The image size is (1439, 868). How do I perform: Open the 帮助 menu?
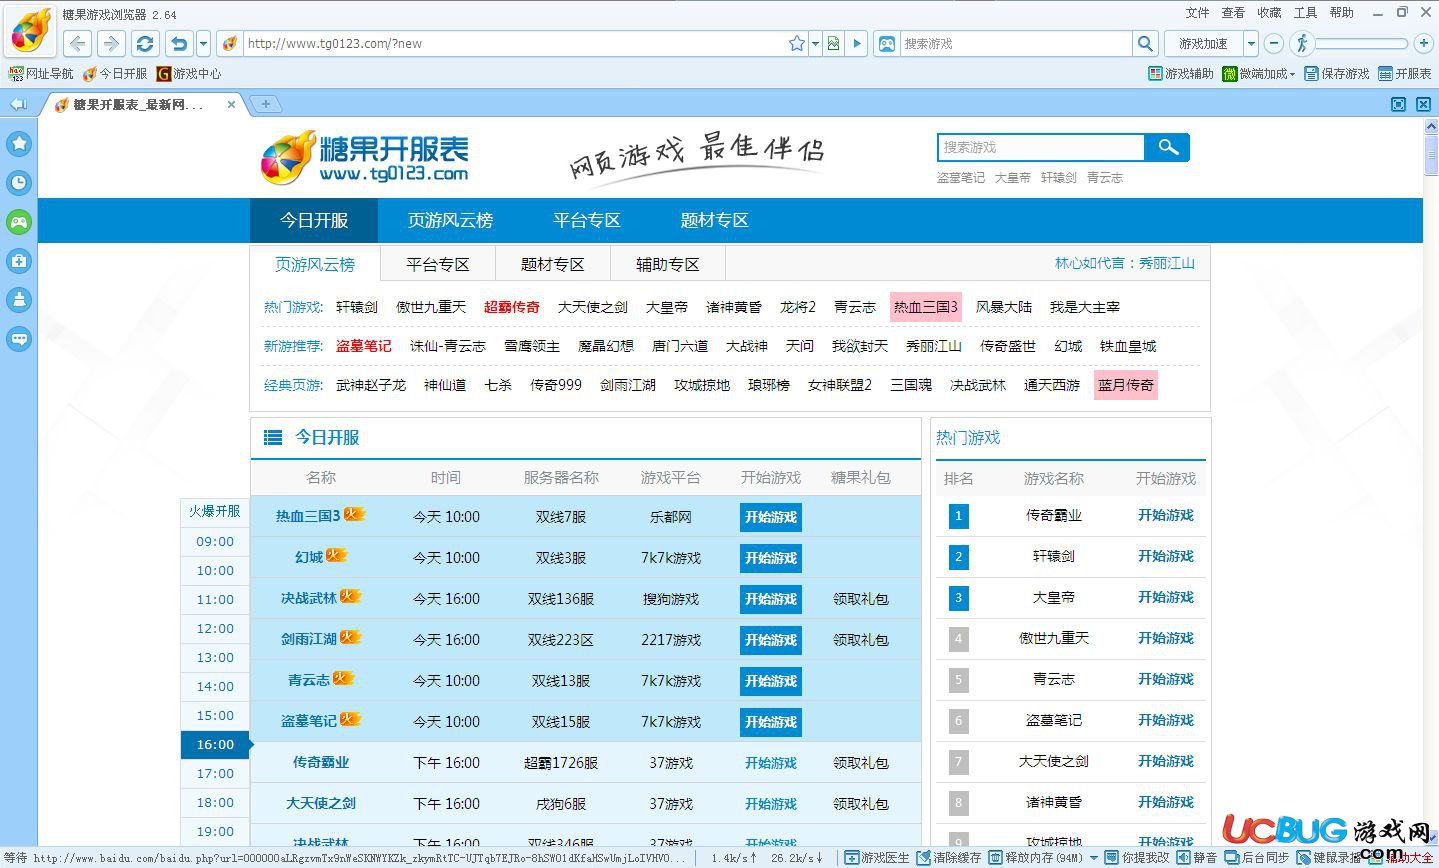pos(1341,13)
